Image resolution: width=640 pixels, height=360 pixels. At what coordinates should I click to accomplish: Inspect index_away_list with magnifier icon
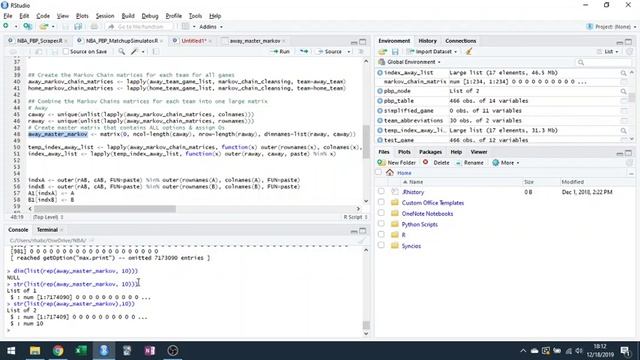[x=623, y=73]
